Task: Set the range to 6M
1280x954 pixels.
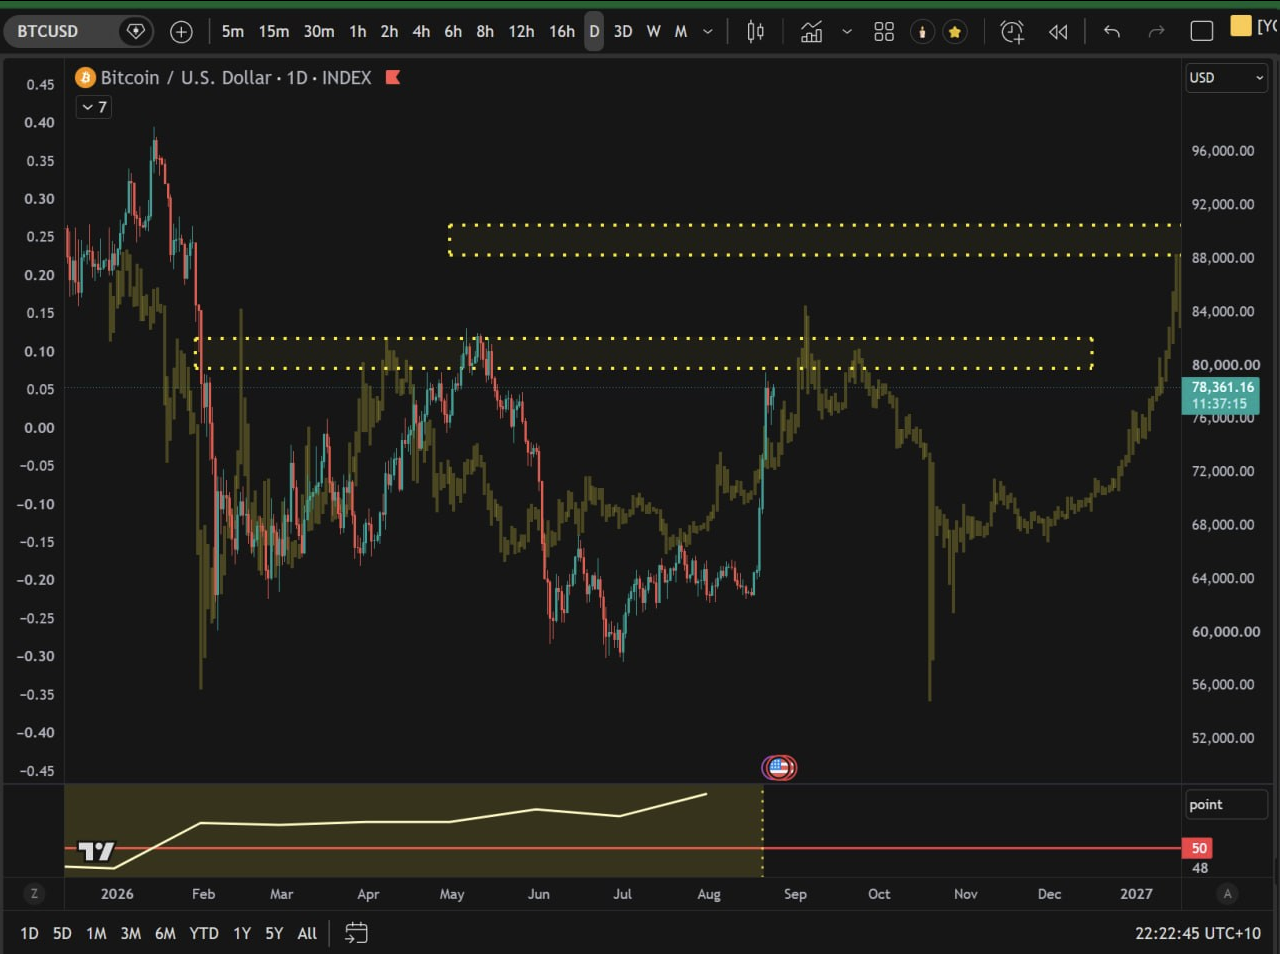Action: click(165, 933)
